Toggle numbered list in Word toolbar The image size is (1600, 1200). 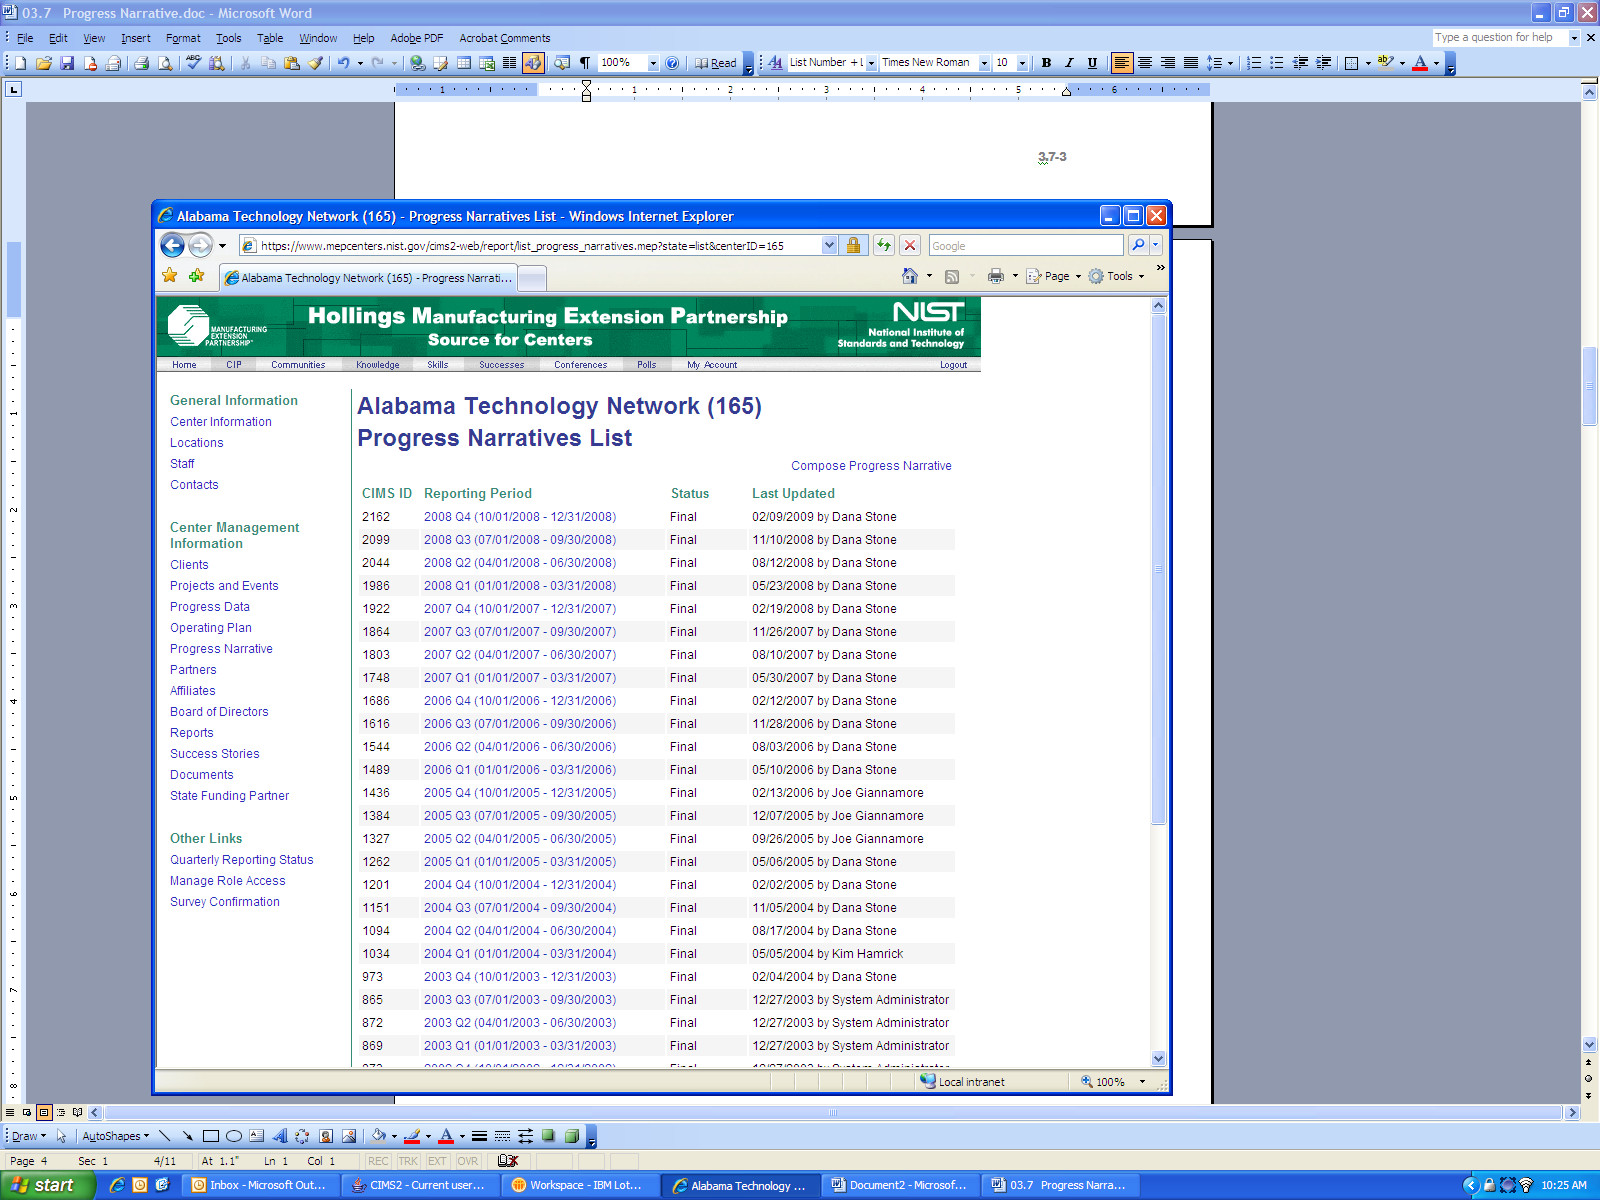pyautogui.click(x=1254, y=63)
